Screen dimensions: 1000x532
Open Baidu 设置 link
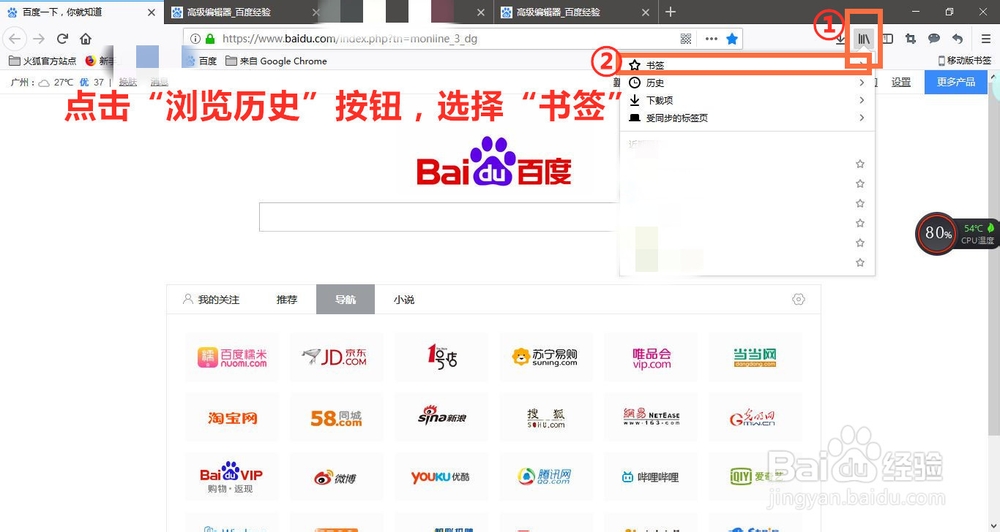pyautogui.click(x=901, y=82)
